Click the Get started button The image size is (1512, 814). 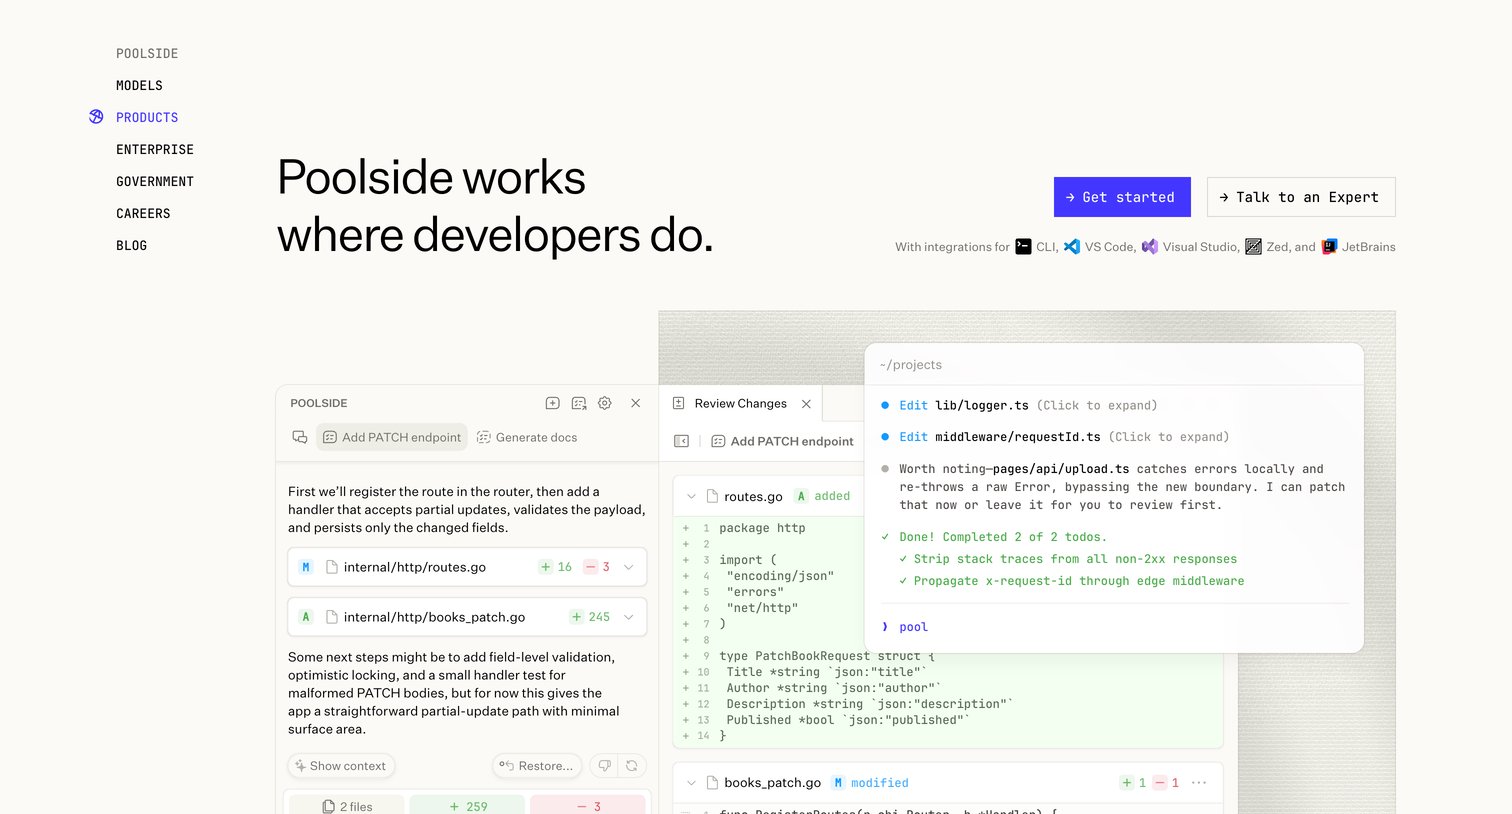tap(1122, 197)
